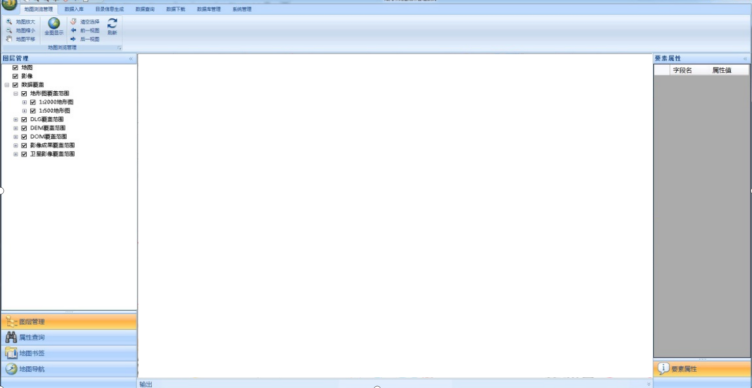Uncheck the 影像 layer checkbox

15,76
